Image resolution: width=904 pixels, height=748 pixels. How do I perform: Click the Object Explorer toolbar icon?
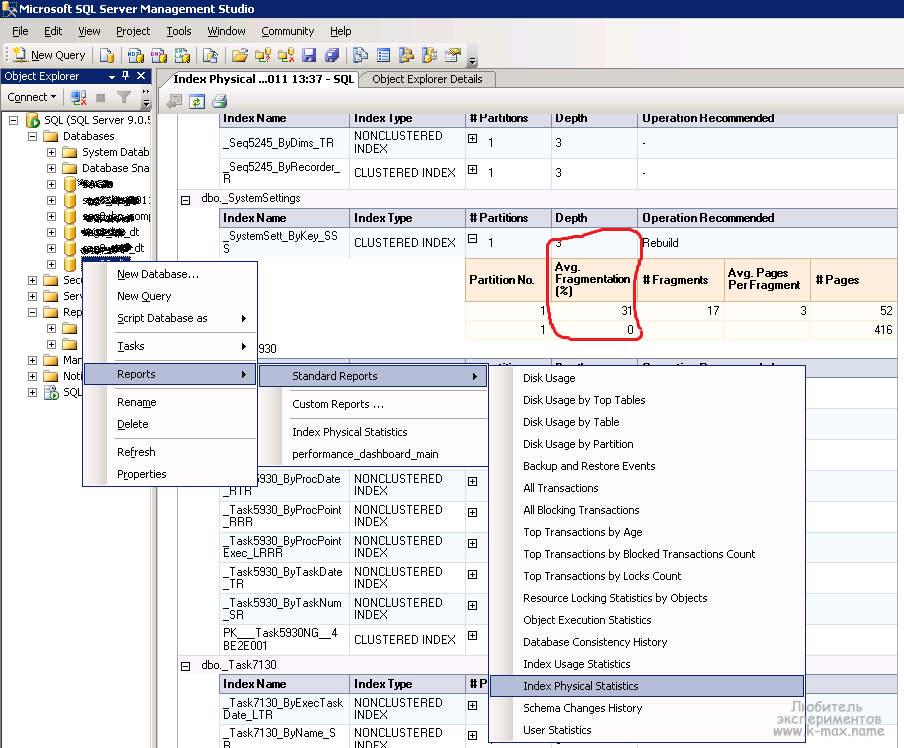click(406, 55)
